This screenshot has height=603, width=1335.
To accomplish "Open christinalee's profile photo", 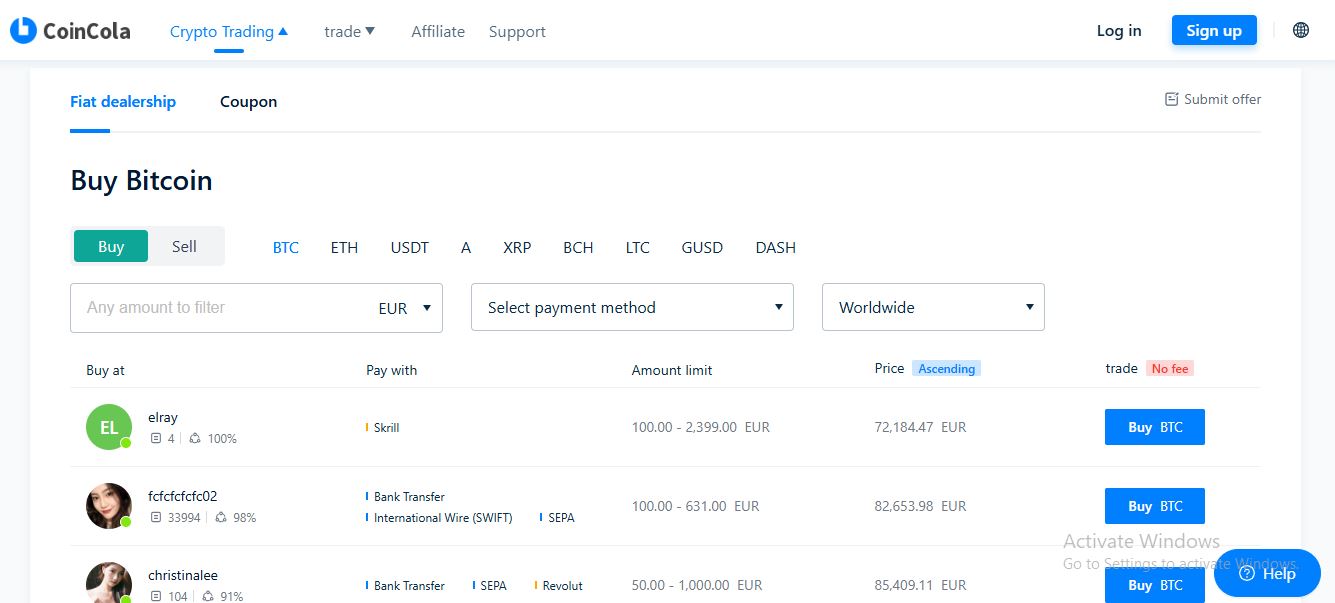I will (109, 583).
